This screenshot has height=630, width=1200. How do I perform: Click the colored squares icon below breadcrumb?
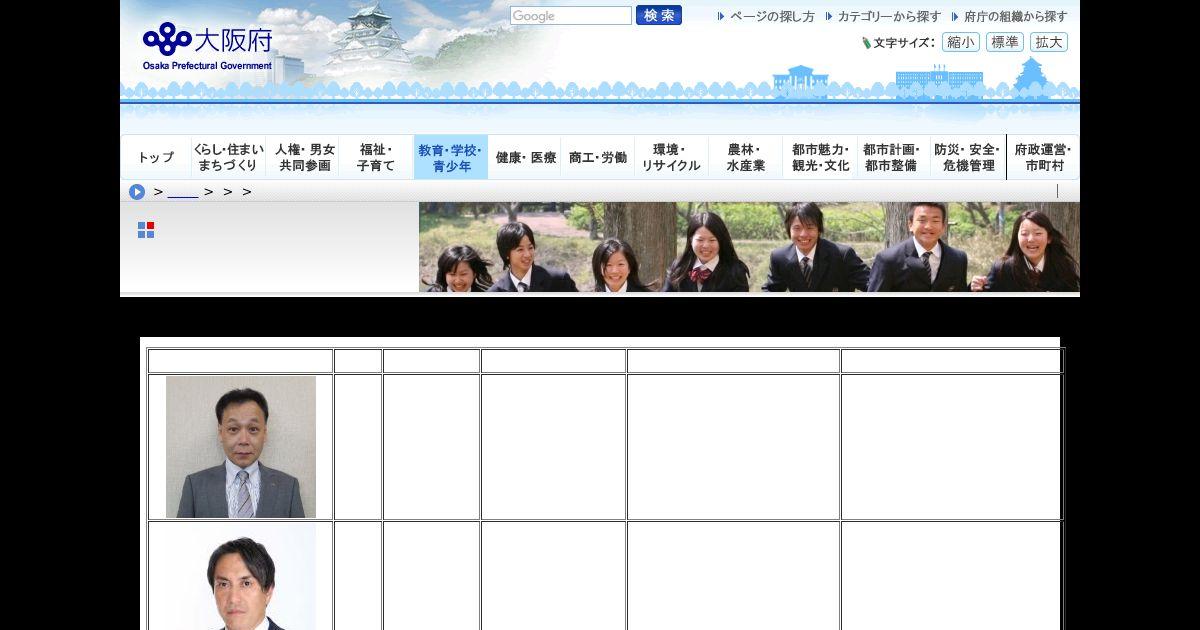[146, 230]
